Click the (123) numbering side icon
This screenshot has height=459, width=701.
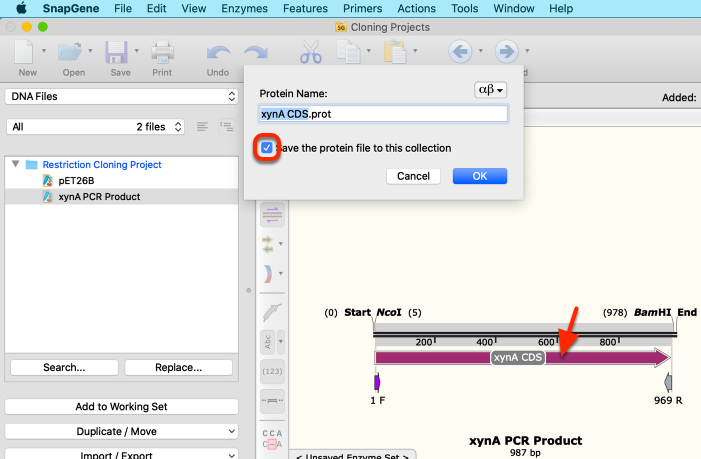click(272, 371)
